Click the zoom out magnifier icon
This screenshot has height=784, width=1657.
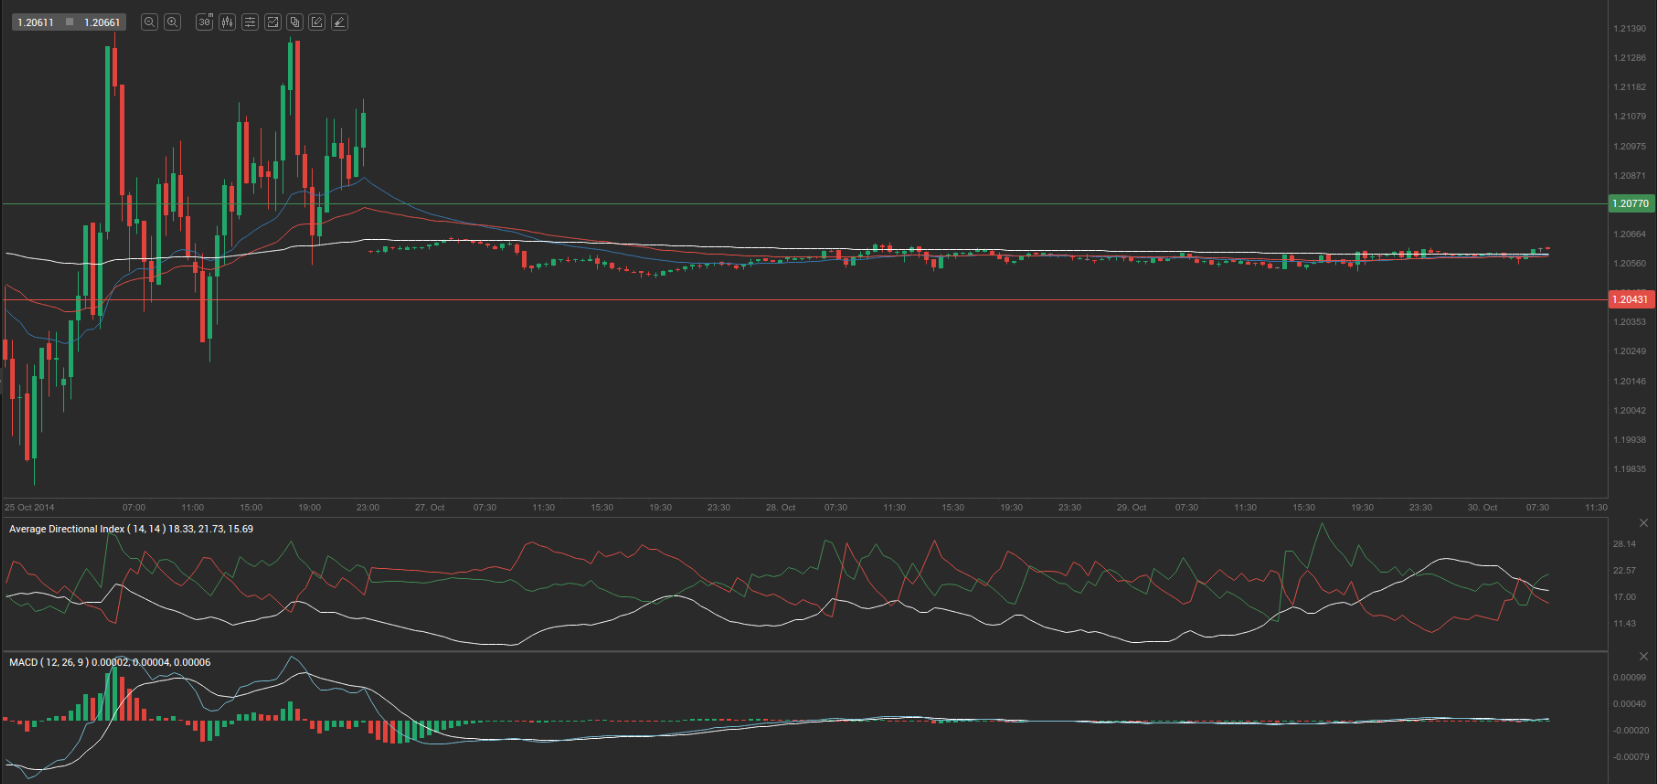[x=149, y=22]
